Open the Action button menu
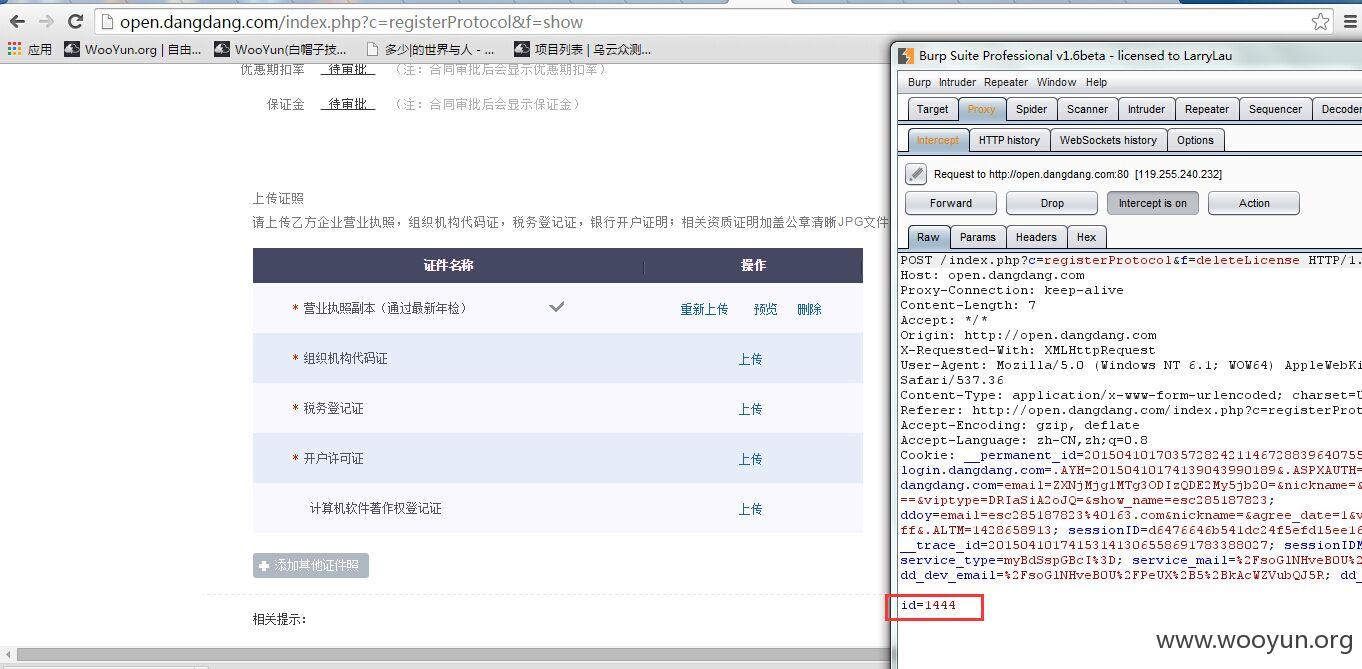This screenshot has width=1362, height=669. point(1254,203)
